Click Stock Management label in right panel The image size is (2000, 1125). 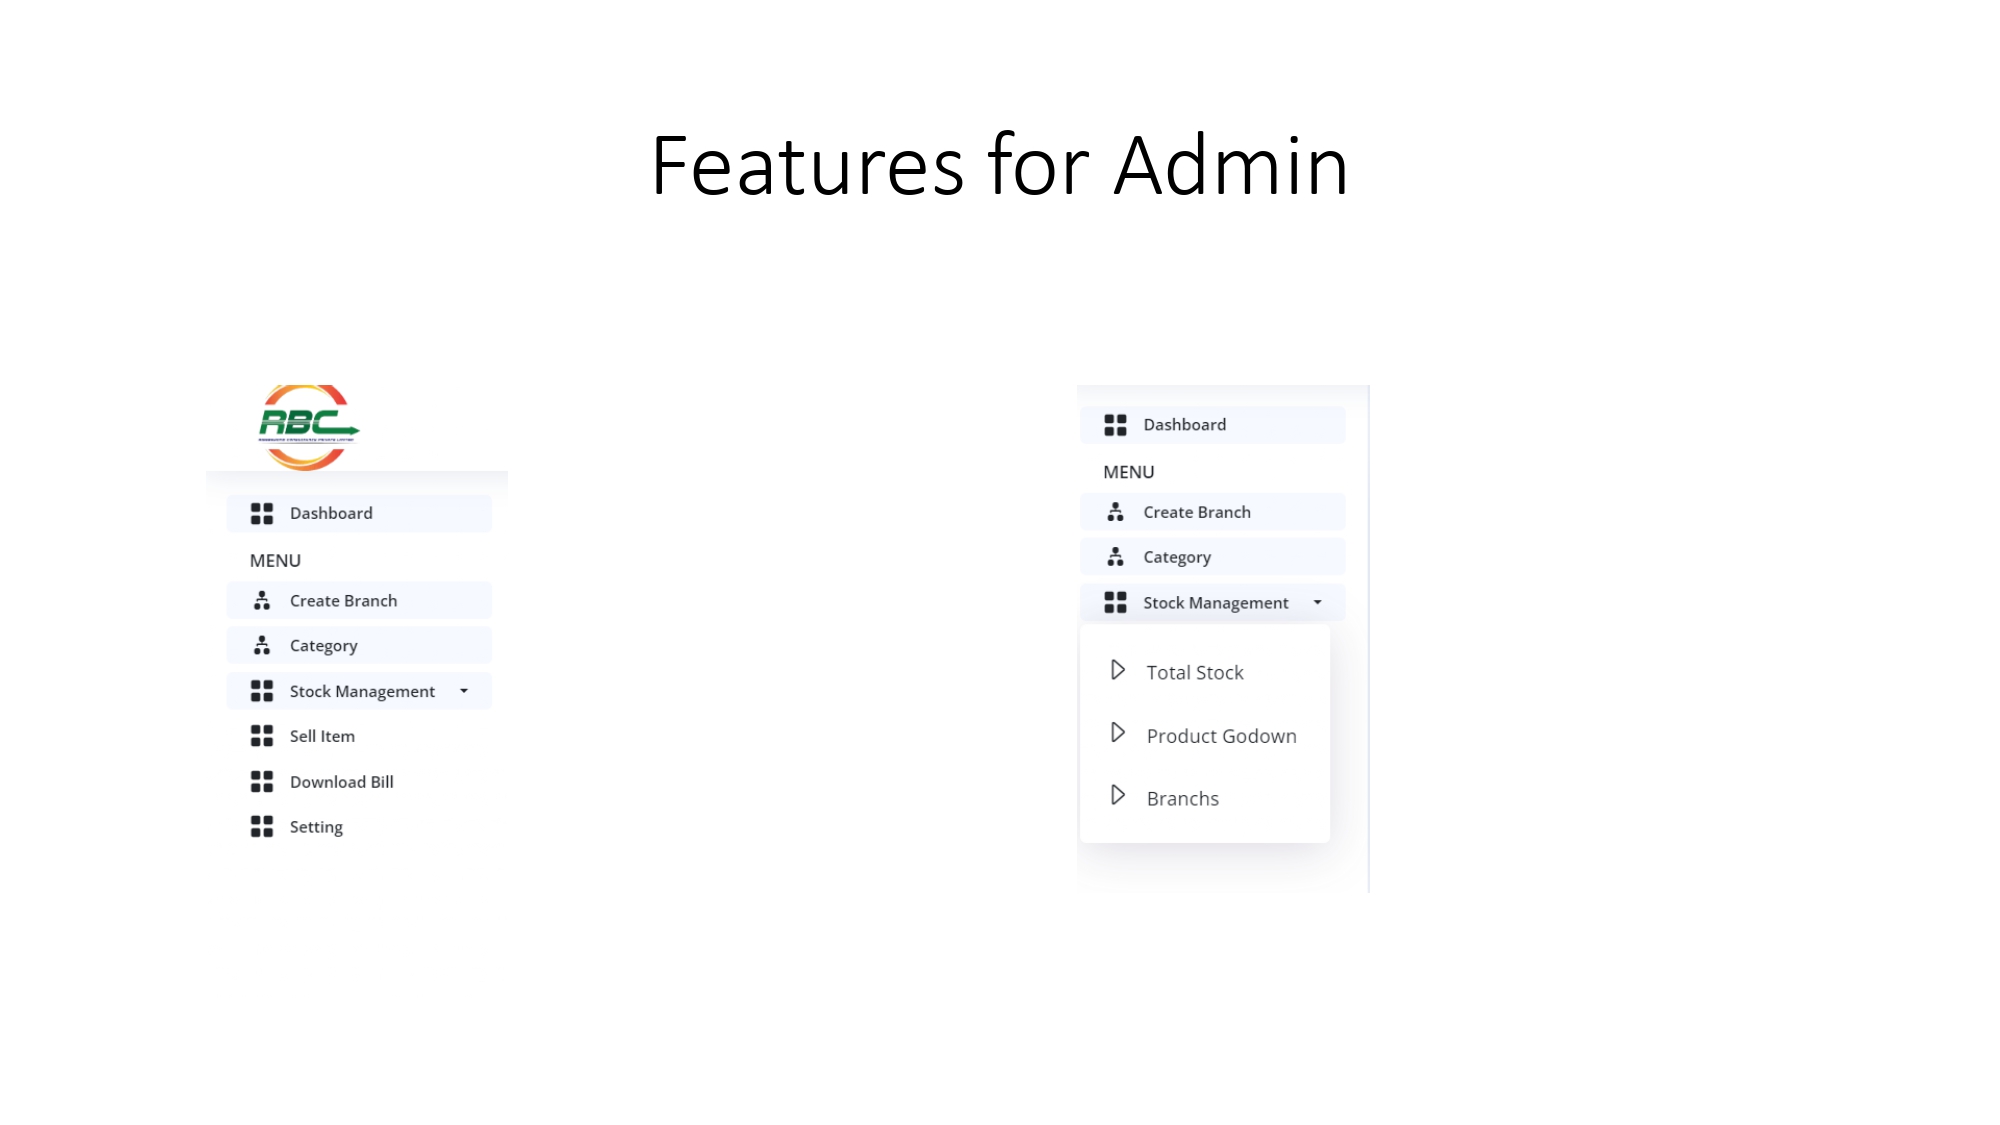[1216, 603]
